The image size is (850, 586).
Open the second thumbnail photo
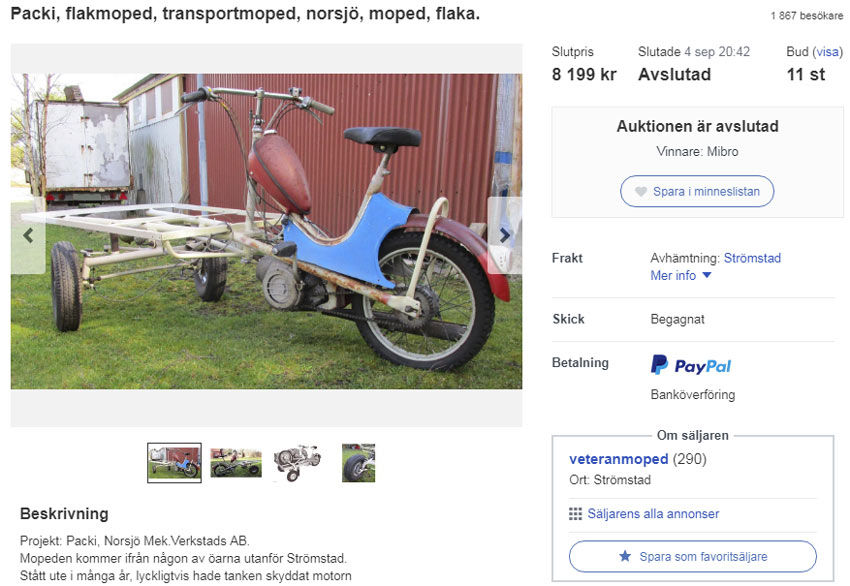[x=236, y=462]
